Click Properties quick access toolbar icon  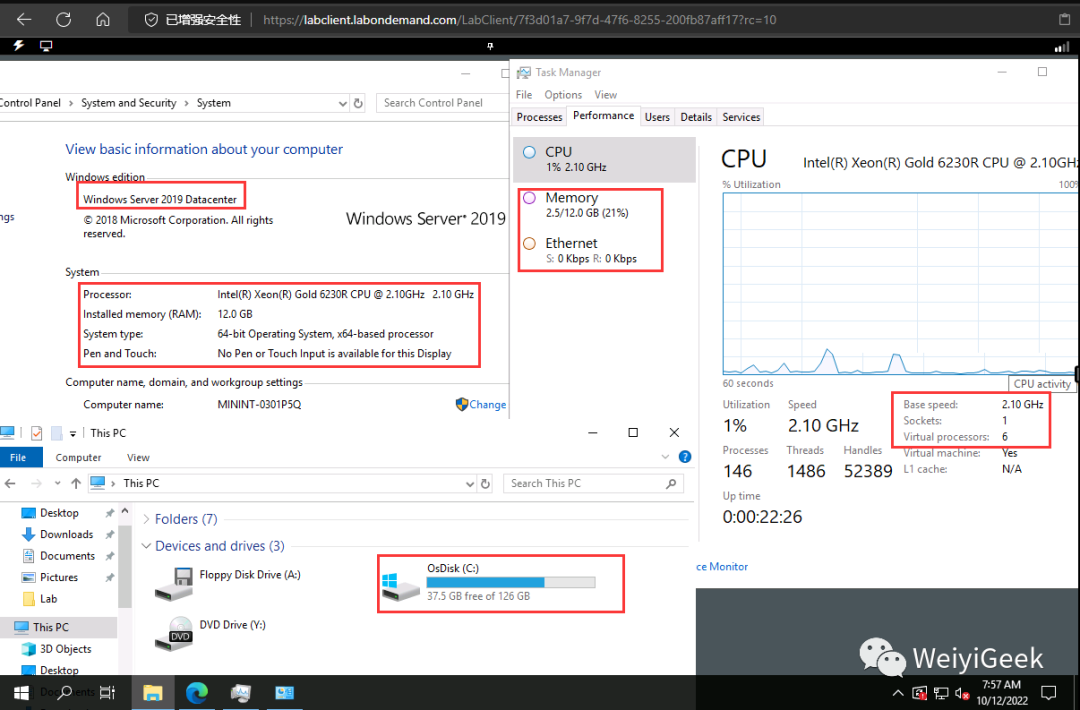coord(37,433)
